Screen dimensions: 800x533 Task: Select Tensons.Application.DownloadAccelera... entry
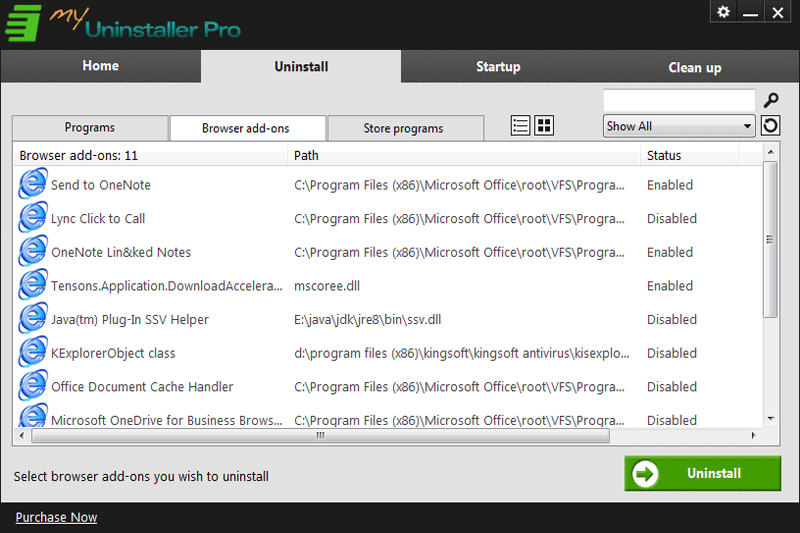[166, 286]
